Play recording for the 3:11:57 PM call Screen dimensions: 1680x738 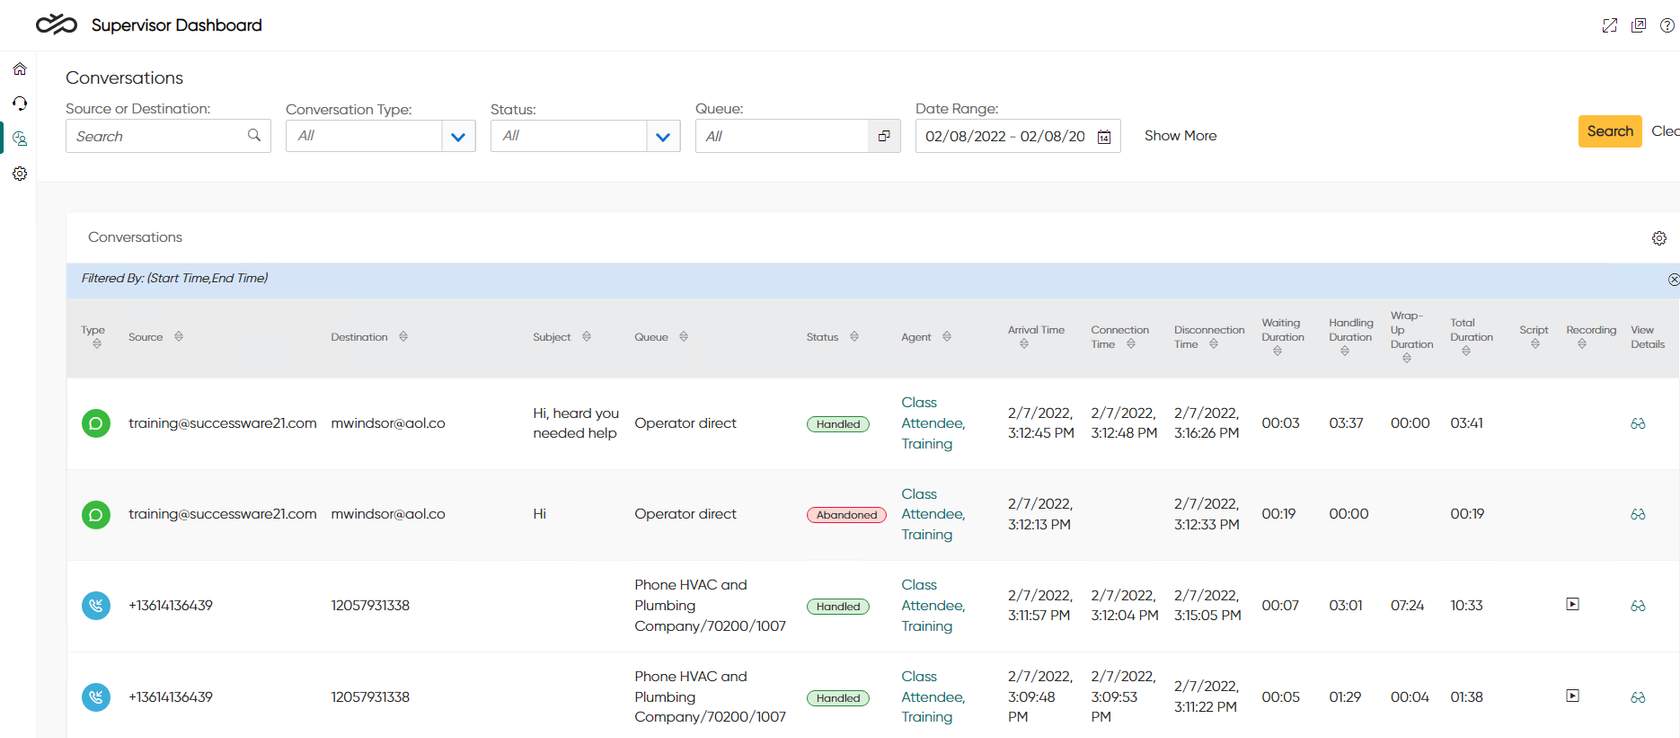point(1572,604)
